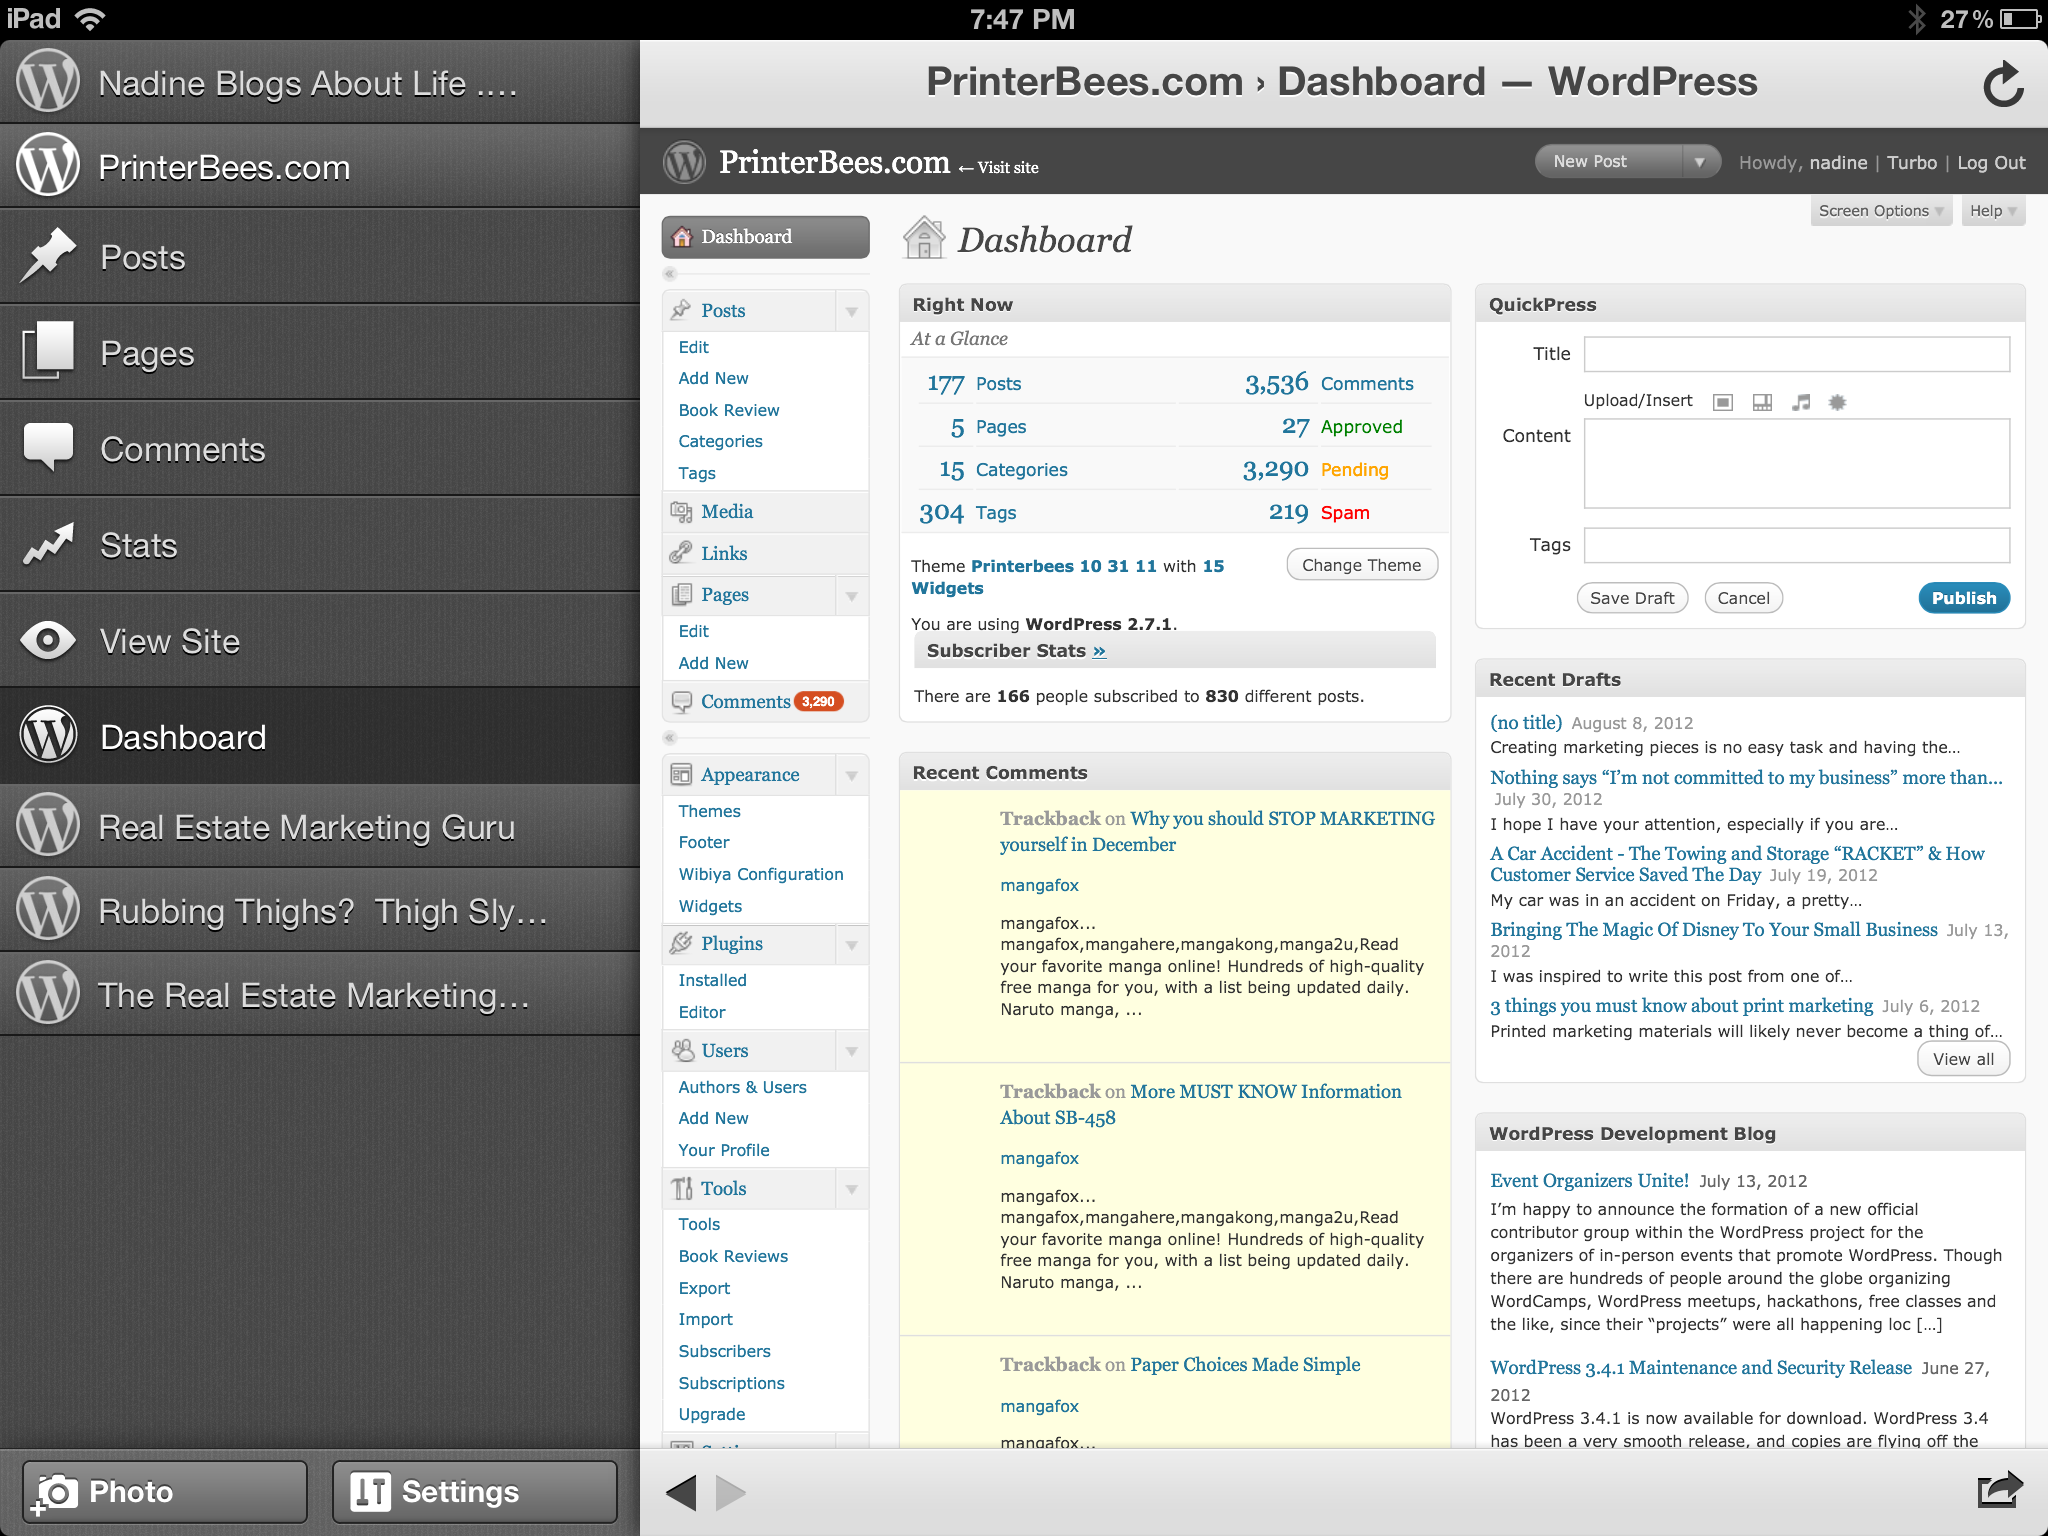The width and height of the screenshot is (2048, 1536).
Task: Click the add image icon in QuickPress
Action: click(1722, 402)
